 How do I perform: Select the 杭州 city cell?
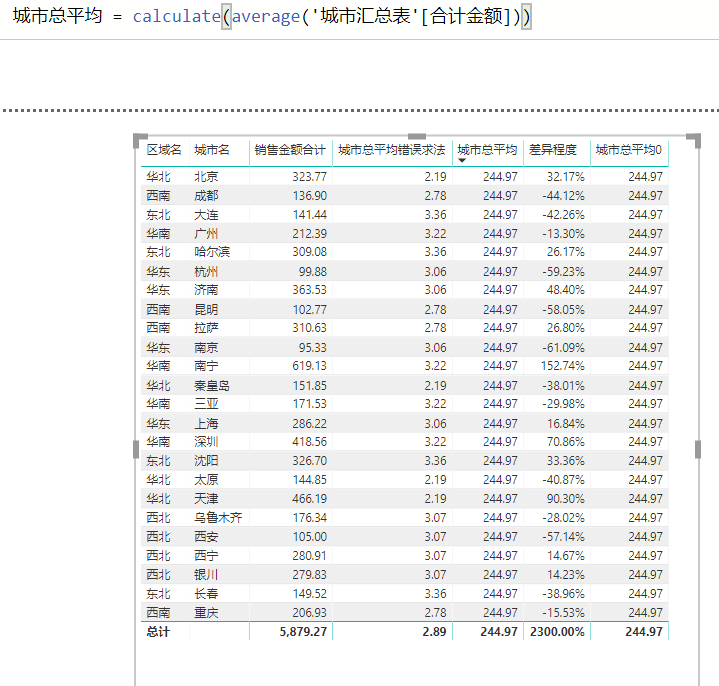pyautogui.click(x=206, y=272)
